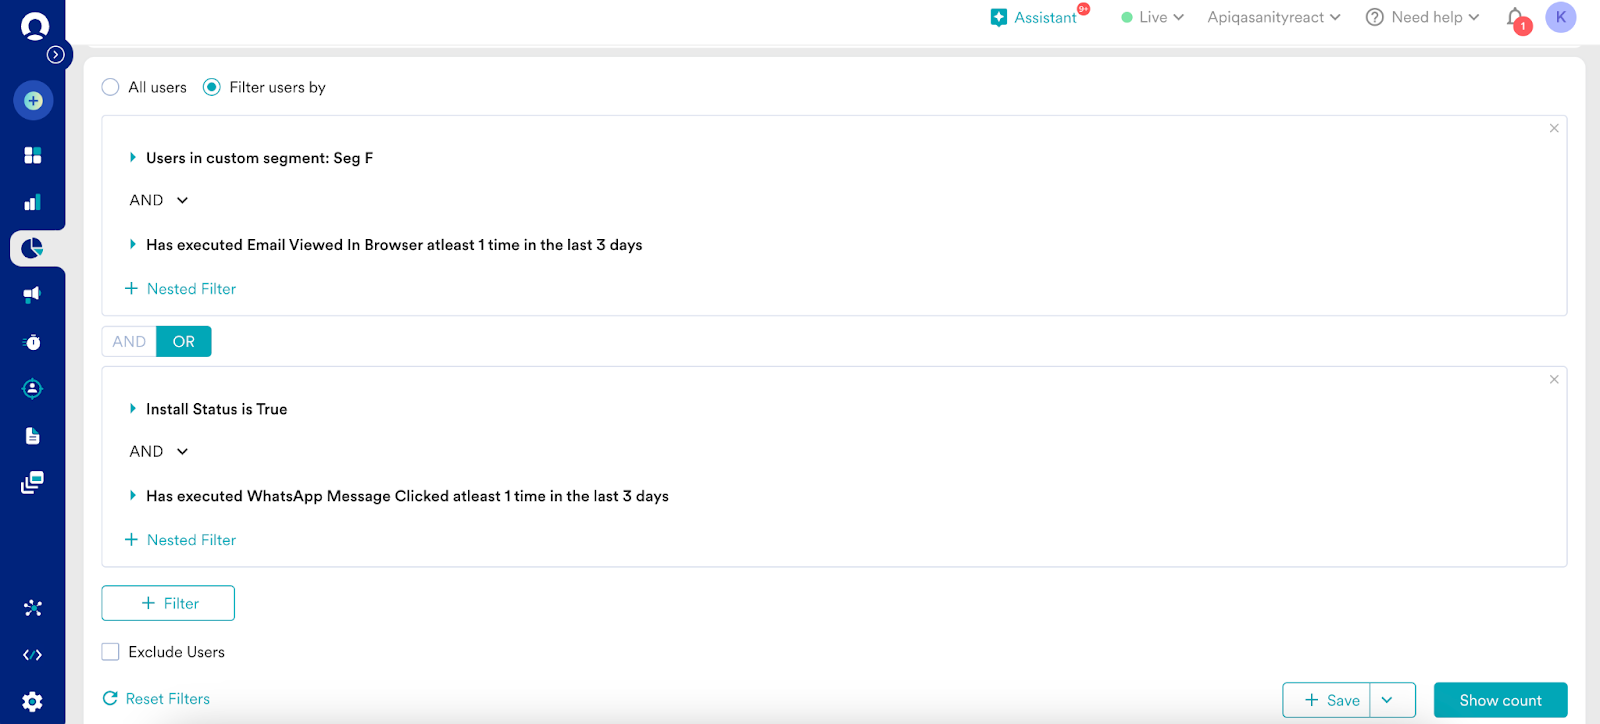
Task: Enable the Exclude Users checkbox
Action: pyautogui.click(x=111, y=652)
